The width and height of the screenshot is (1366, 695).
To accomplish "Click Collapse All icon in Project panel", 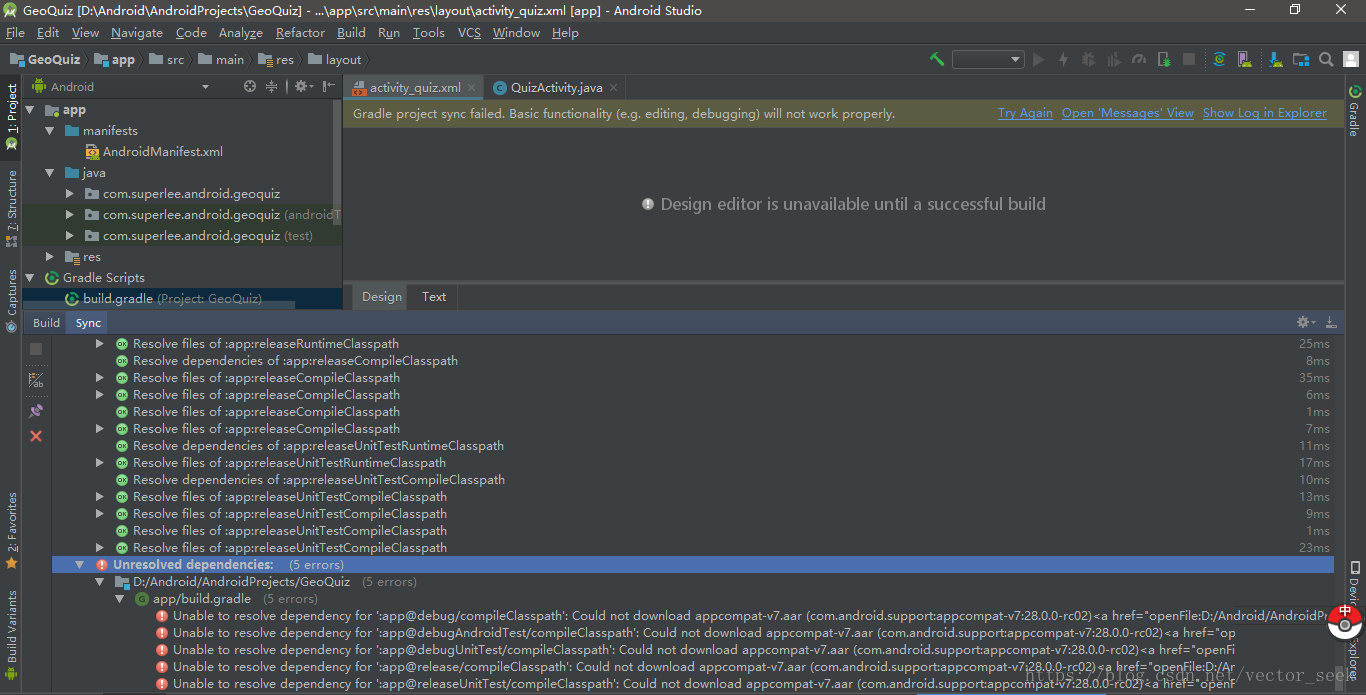I will [x=271, y=87].
